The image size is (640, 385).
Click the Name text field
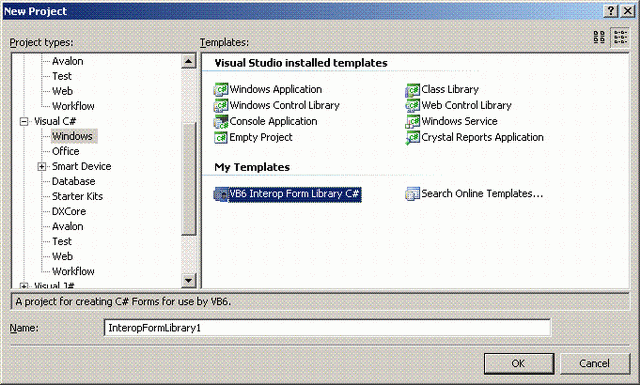(327, 328)
